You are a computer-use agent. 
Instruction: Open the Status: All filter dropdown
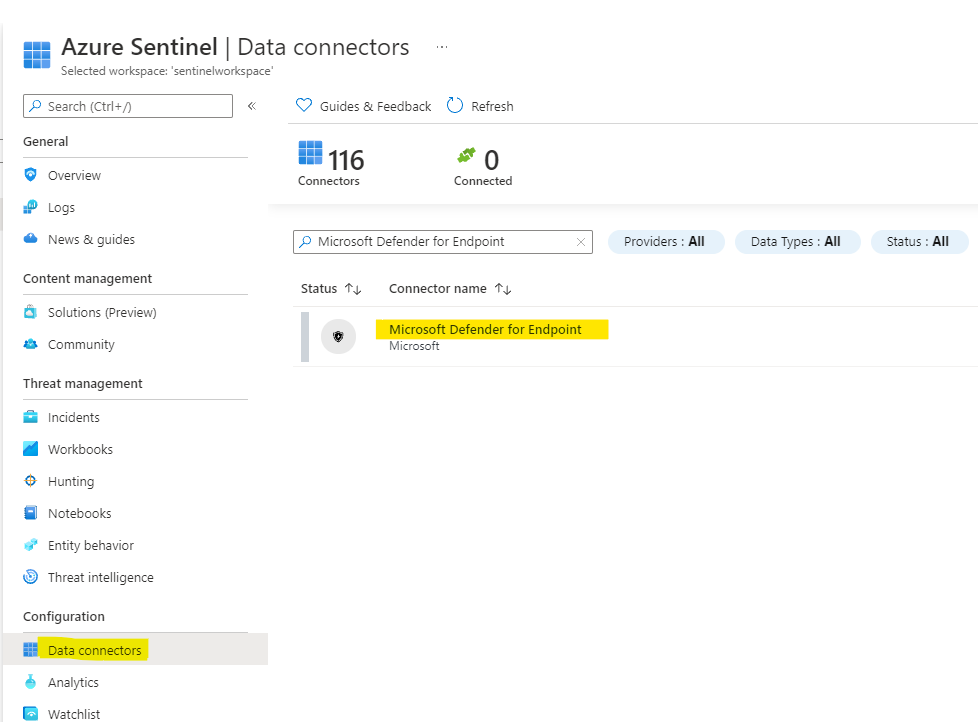coord(919,241)
